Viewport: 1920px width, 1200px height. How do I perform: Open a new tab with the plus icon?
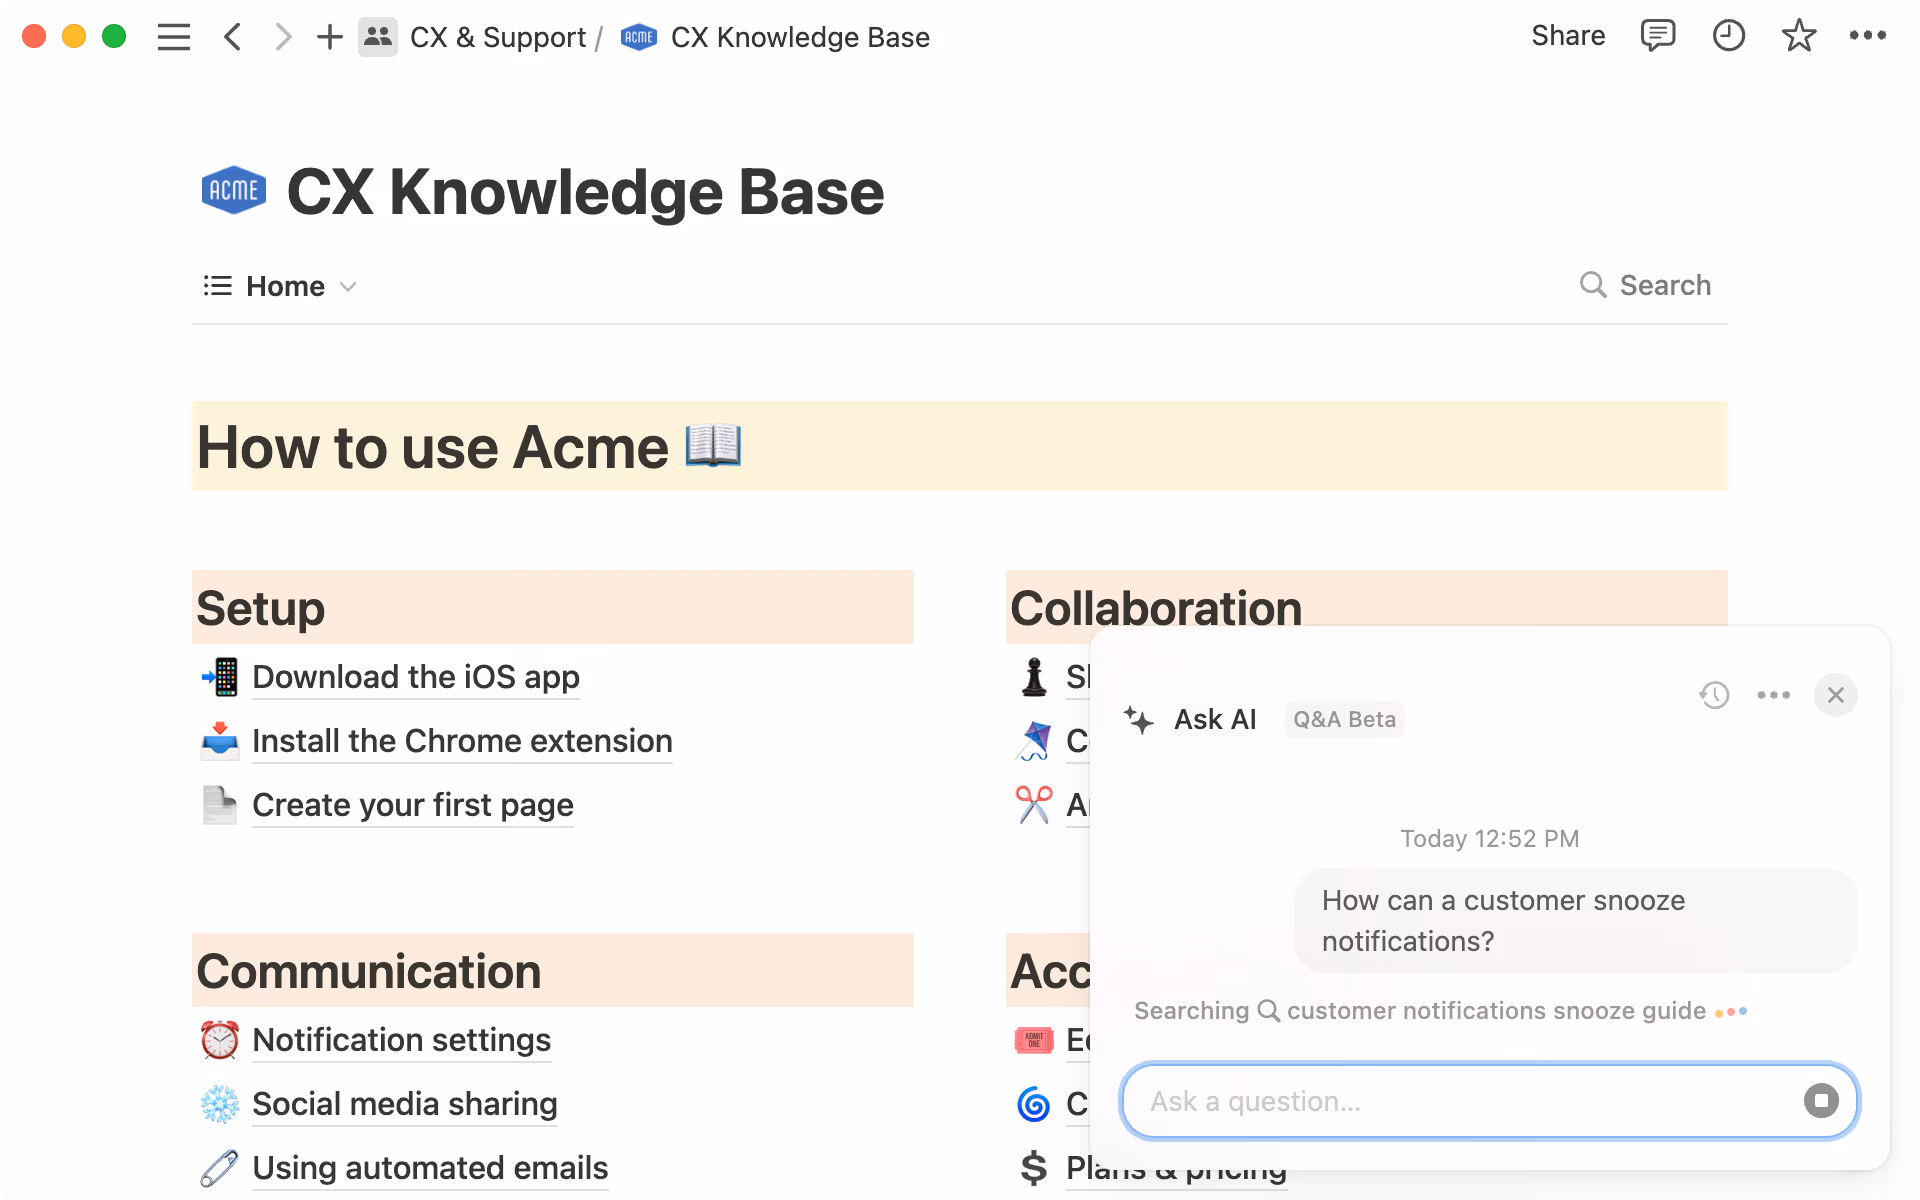[x=329, y=37]
